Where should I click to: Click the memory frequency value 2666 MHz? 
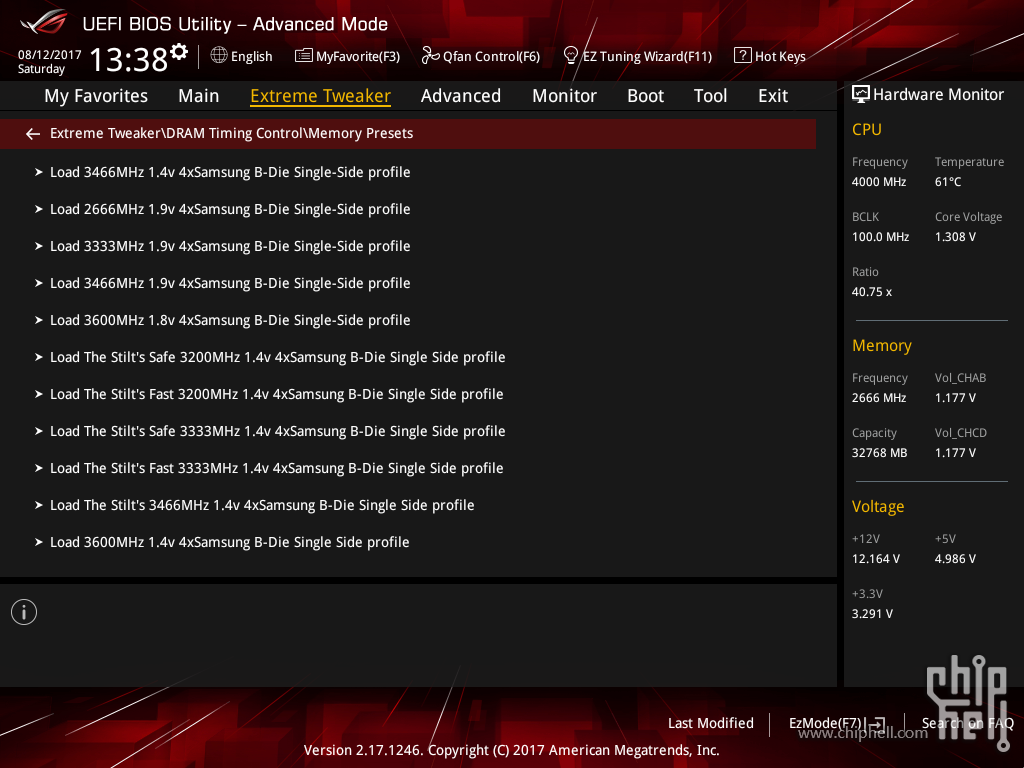[879, 398]
